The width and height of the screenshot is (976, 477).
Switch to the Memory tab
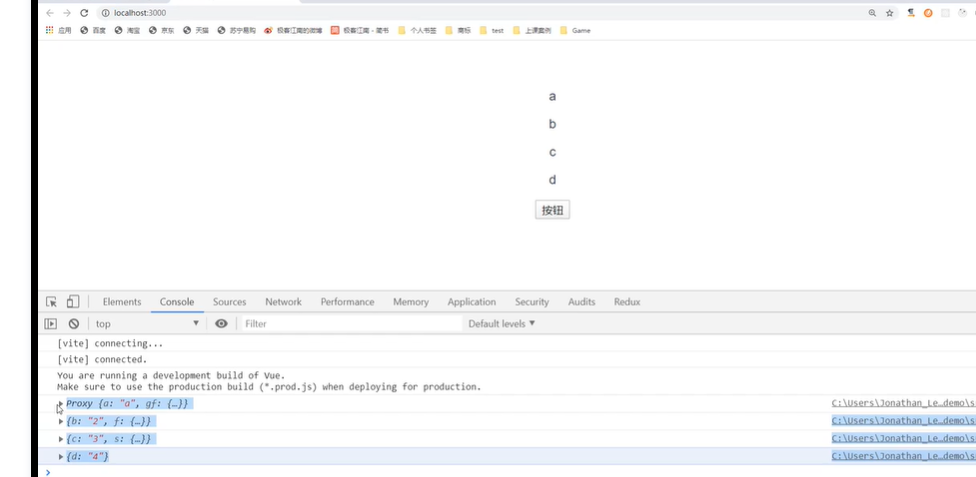(411, 301)
